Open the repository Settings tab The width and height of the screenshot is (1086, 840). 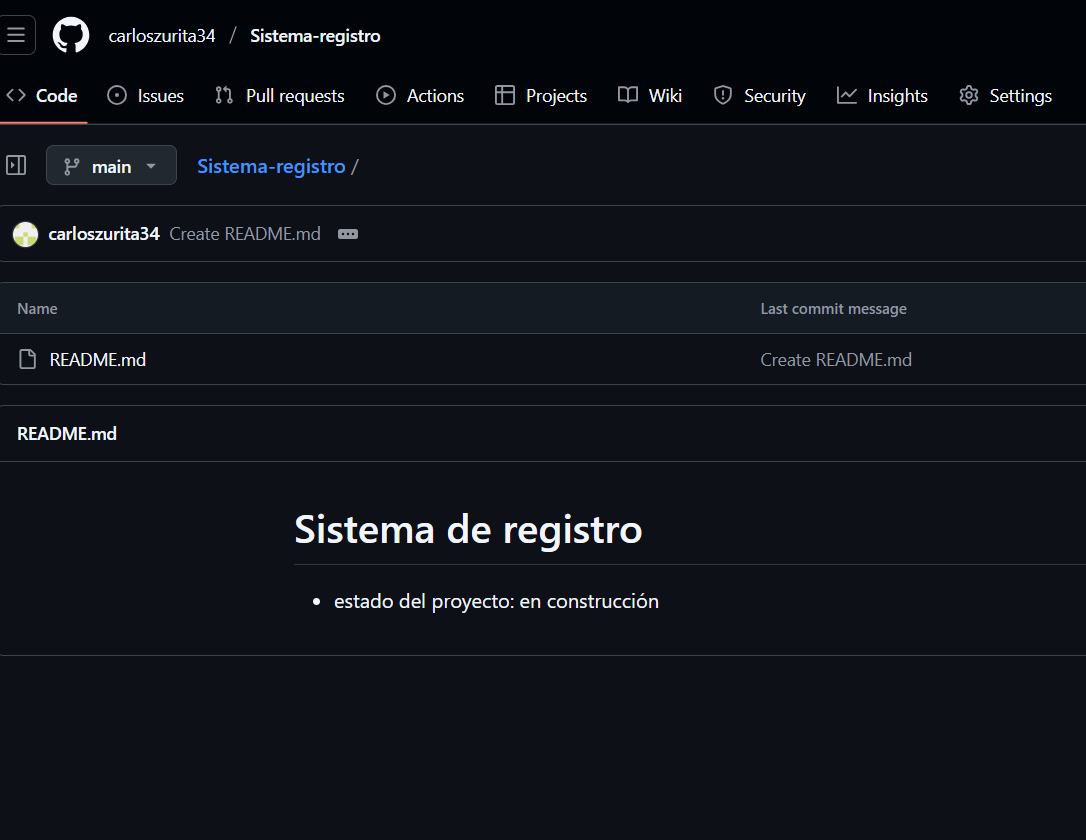(x=1006, y=96)
